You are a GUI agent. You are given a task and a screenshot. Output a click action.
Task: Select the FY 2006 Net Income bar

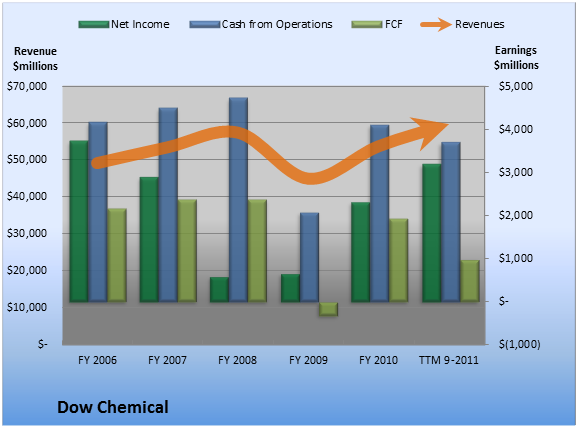[79, 221]
